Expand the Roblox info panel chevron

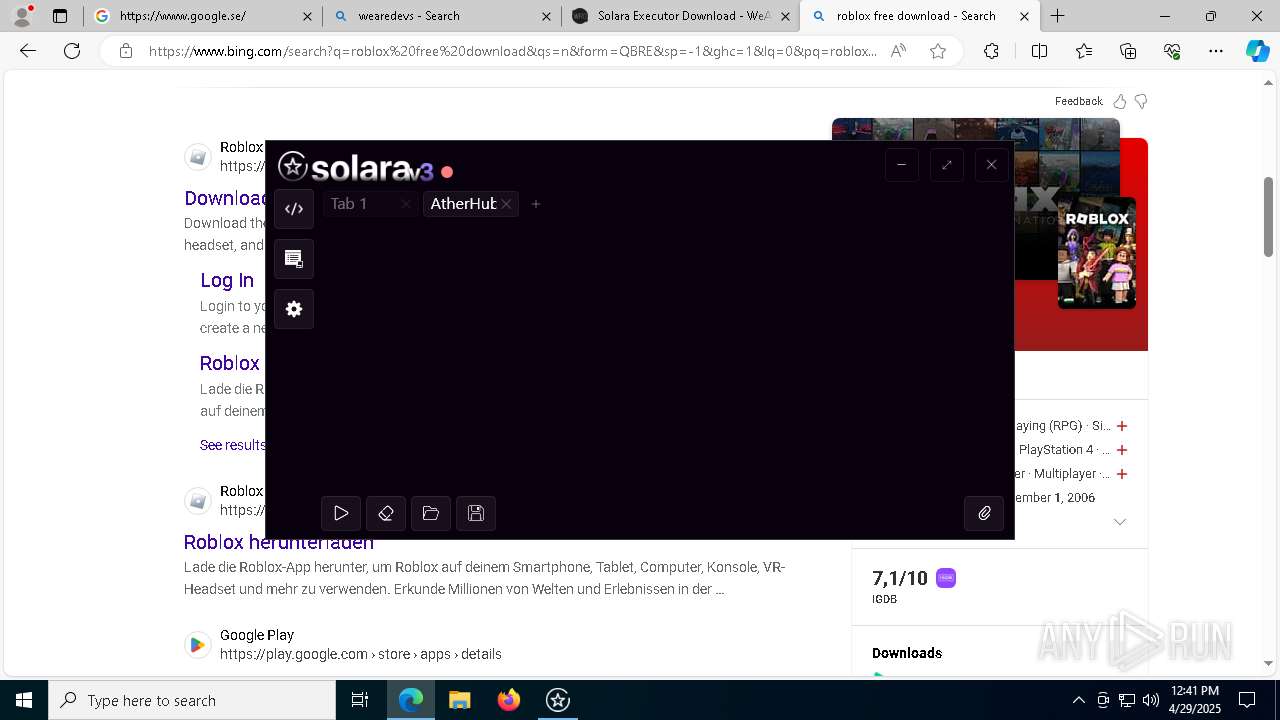(x=1120, y=522)
